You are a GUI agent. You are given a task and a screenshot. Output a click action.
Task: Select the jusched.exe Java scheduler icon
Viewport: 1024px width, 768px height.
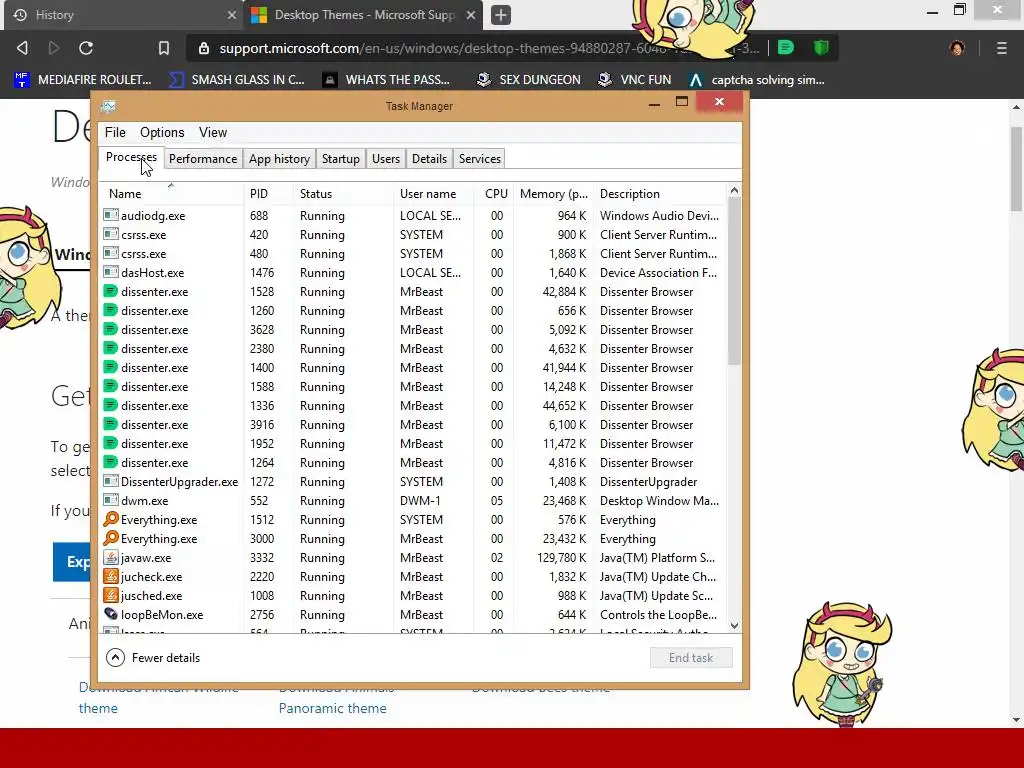(x=111, y=595)
